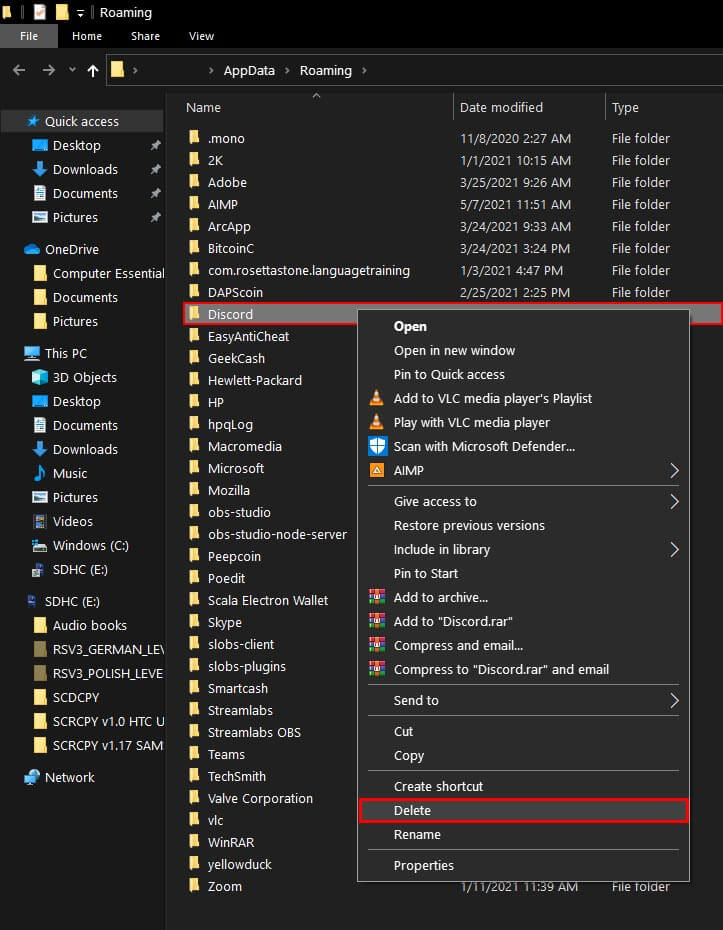This screenshot has height=930, width=723.
Task: Click the new folder icon in title bar
Action: 62,12
